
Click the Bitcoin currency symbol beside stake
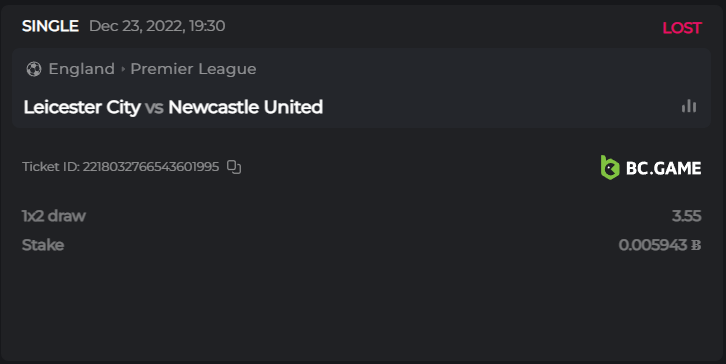point(696,245)
